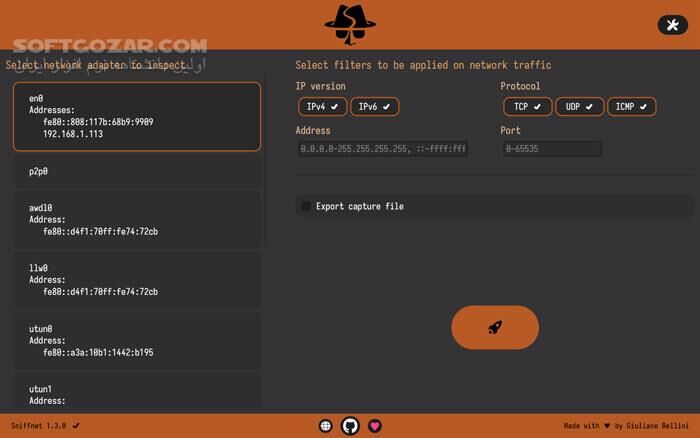Disable the TCP protocol filter
The image size is (700, 438).
point(527,106)
